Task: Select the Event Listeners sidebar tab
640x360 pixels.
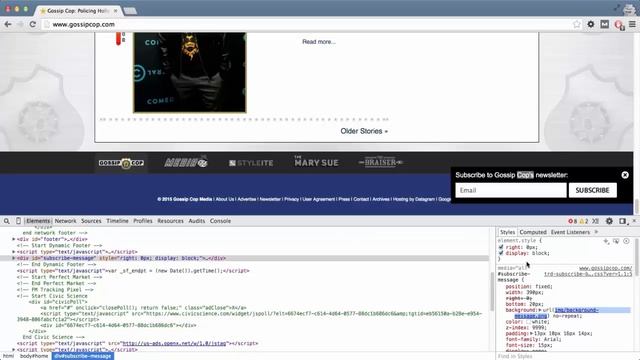Action: coord(570,232)
